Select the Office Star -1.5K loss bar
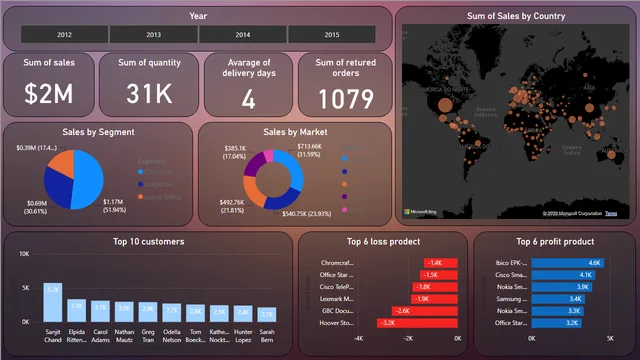Viewport: 640px width, 360px height. 439,275
